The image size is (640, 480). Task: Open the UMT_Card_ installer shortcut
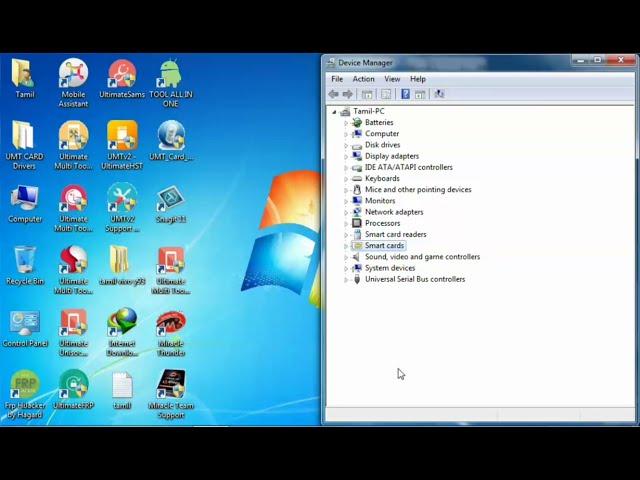coord(171,141)
